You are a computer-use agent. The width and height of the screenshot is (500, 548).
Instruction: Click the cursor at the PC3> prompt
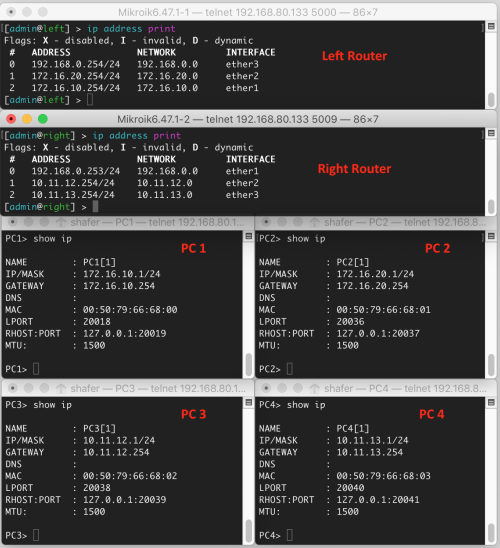36,535
